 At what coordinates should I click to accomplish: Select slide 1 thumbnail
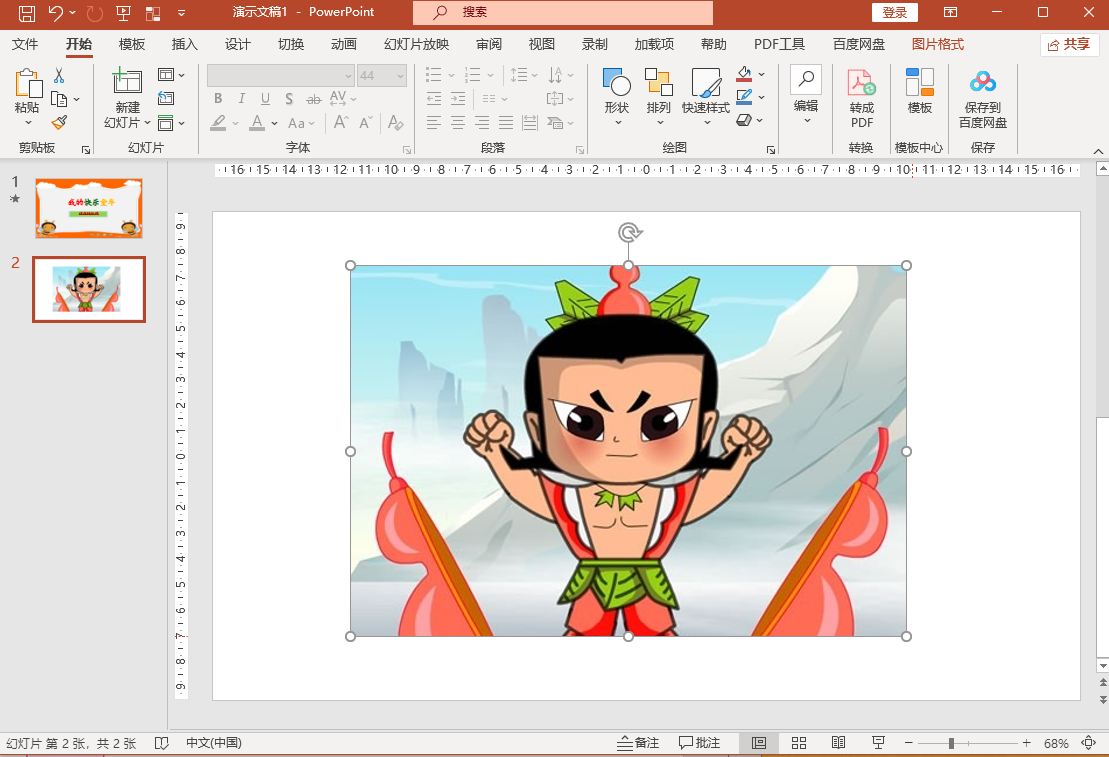pyautogui.click(x=89, y=208)
